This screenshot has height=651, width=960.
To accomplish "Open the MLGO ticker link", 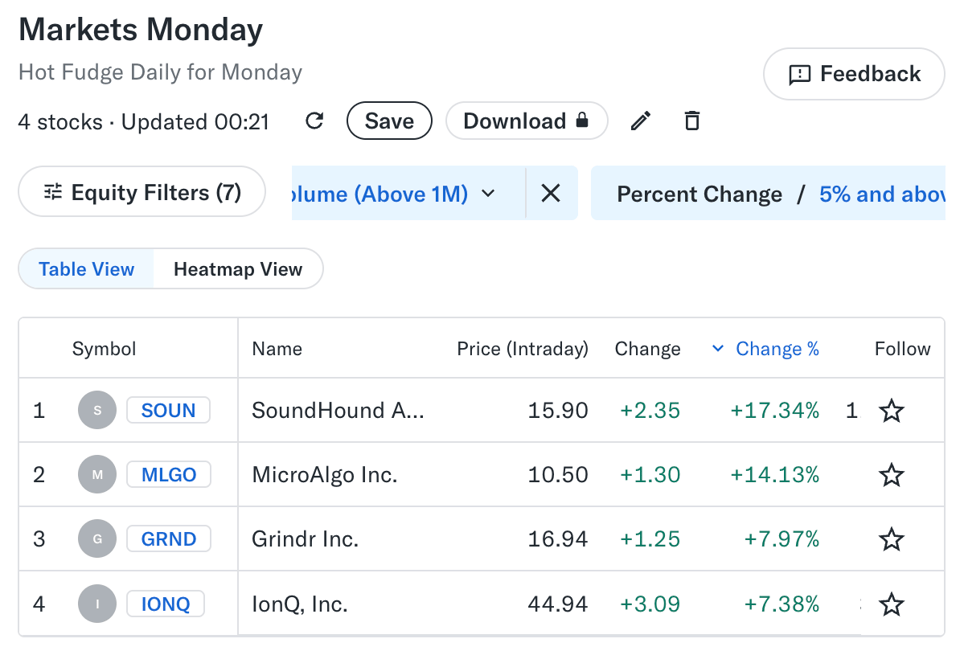I will tap(168, 474).
